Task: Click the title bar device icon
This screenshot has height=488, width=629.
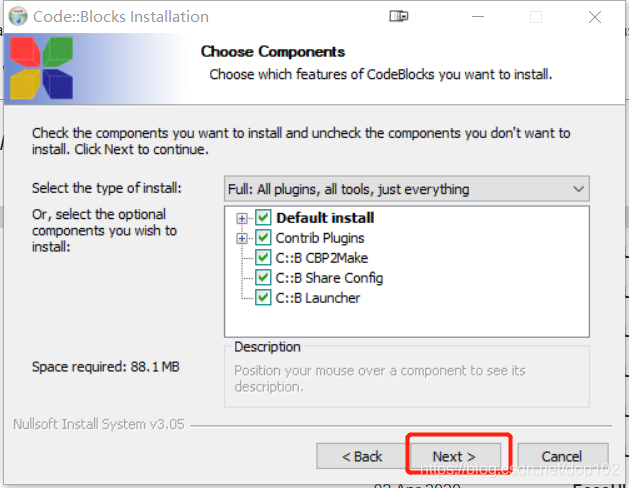Action: [399, 16]
